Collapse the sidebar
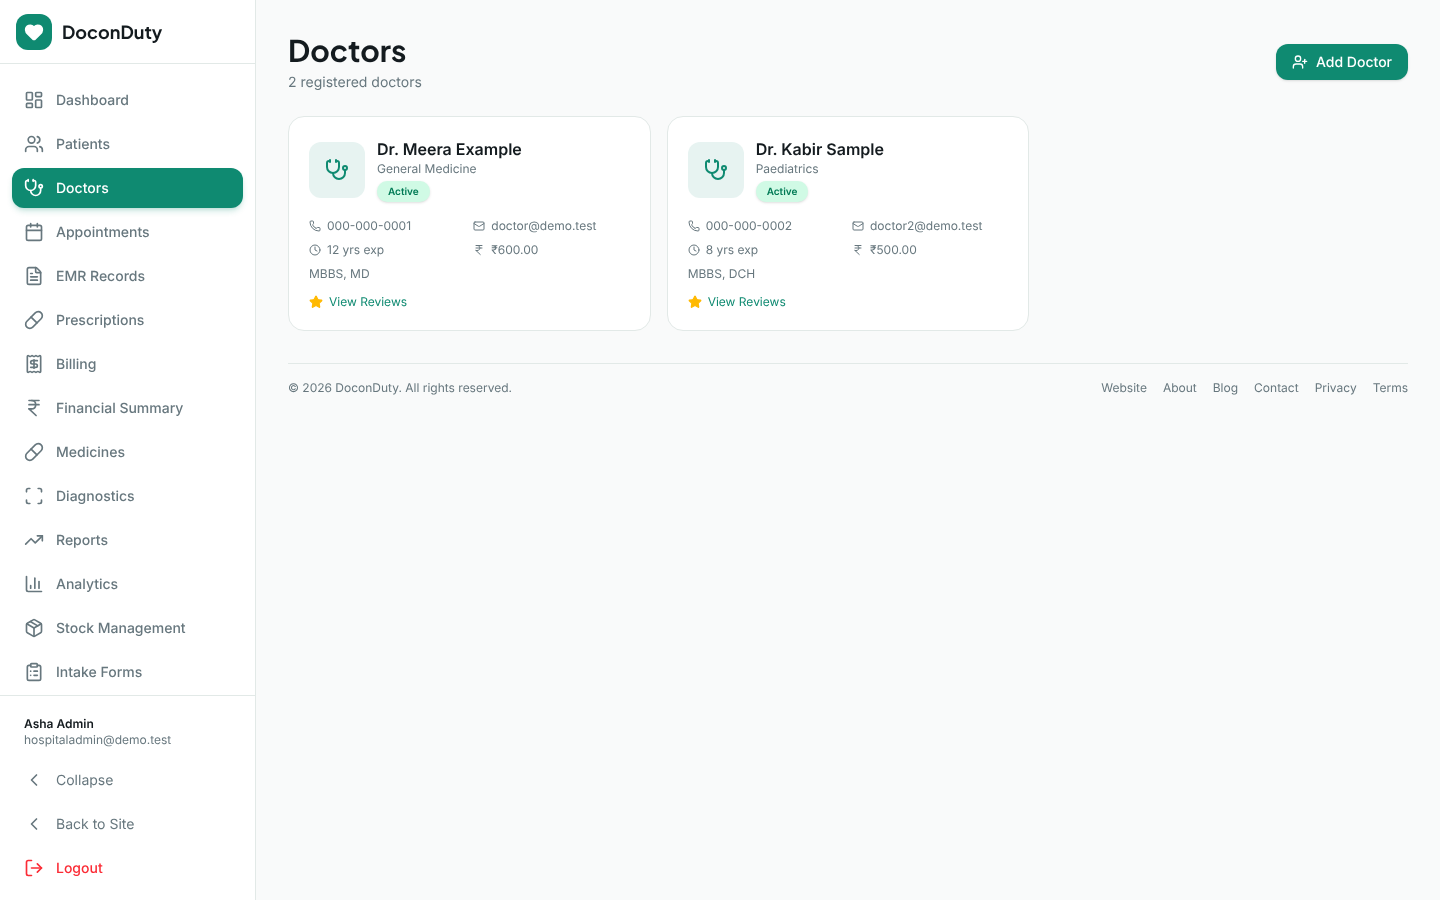The width and height of the screenshot is (1440, 900). click(127, 780)
